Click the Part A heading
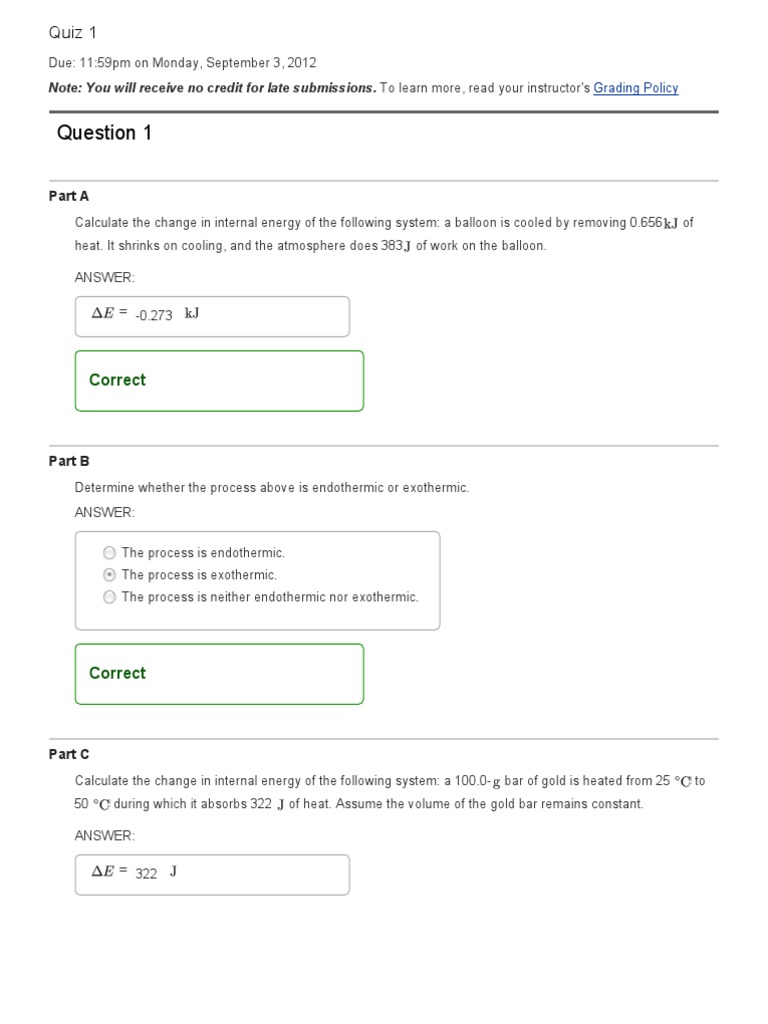The width and height of the screenshot is (768, 1024). click(69, 196)
